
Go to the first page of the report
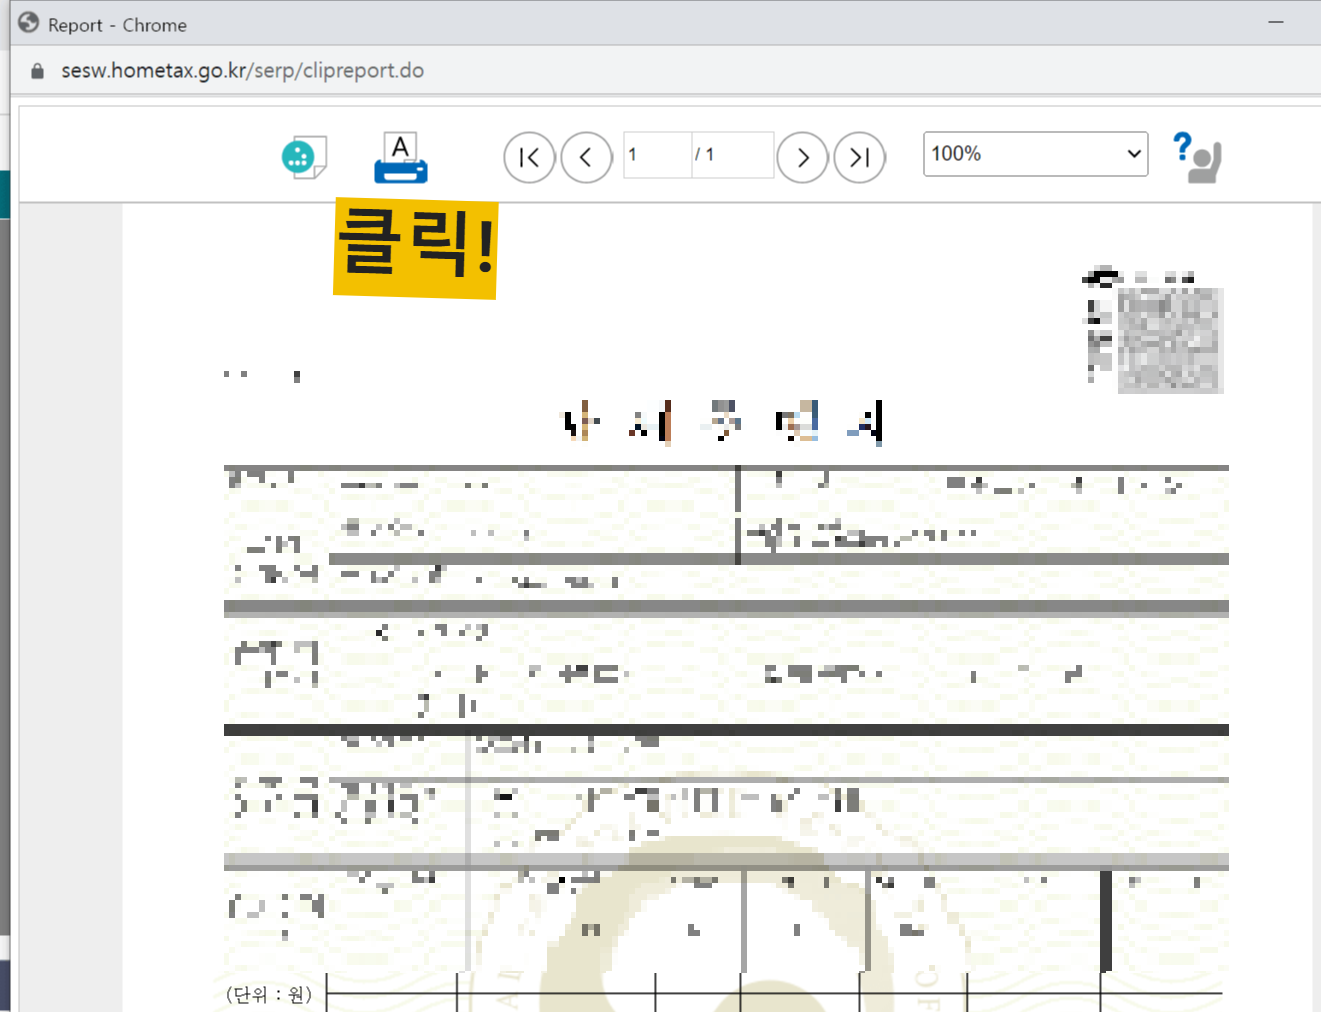point(529,157)
